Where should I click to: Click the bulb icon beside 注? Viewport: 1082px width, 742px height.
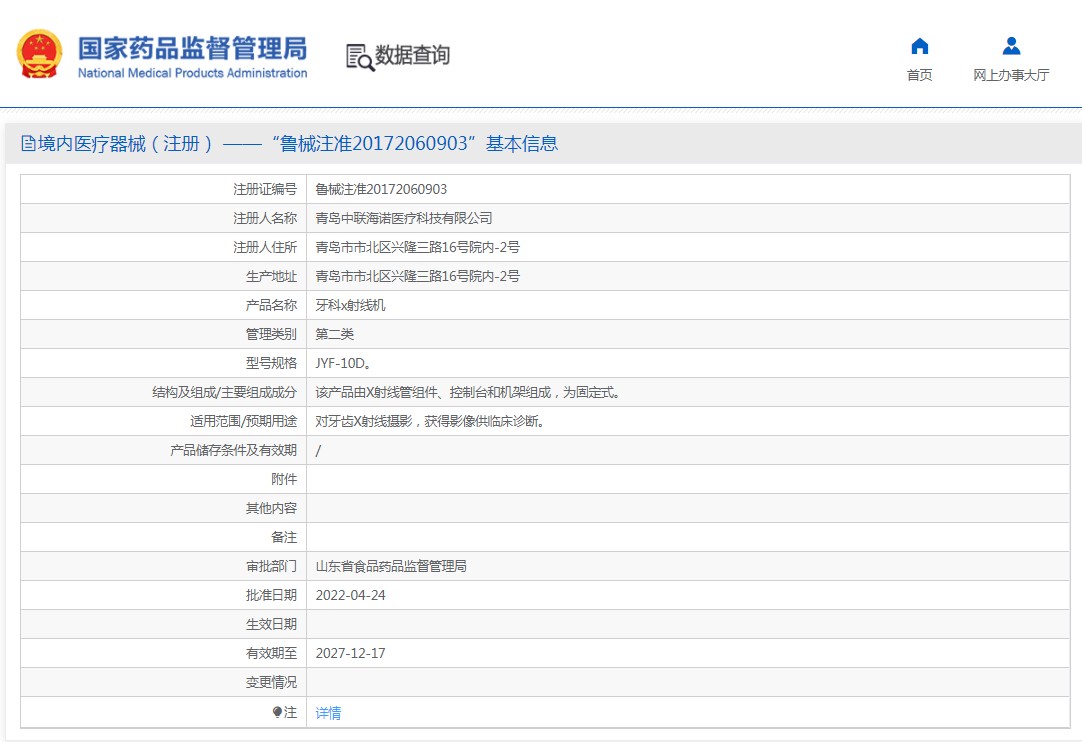(277, 712)
